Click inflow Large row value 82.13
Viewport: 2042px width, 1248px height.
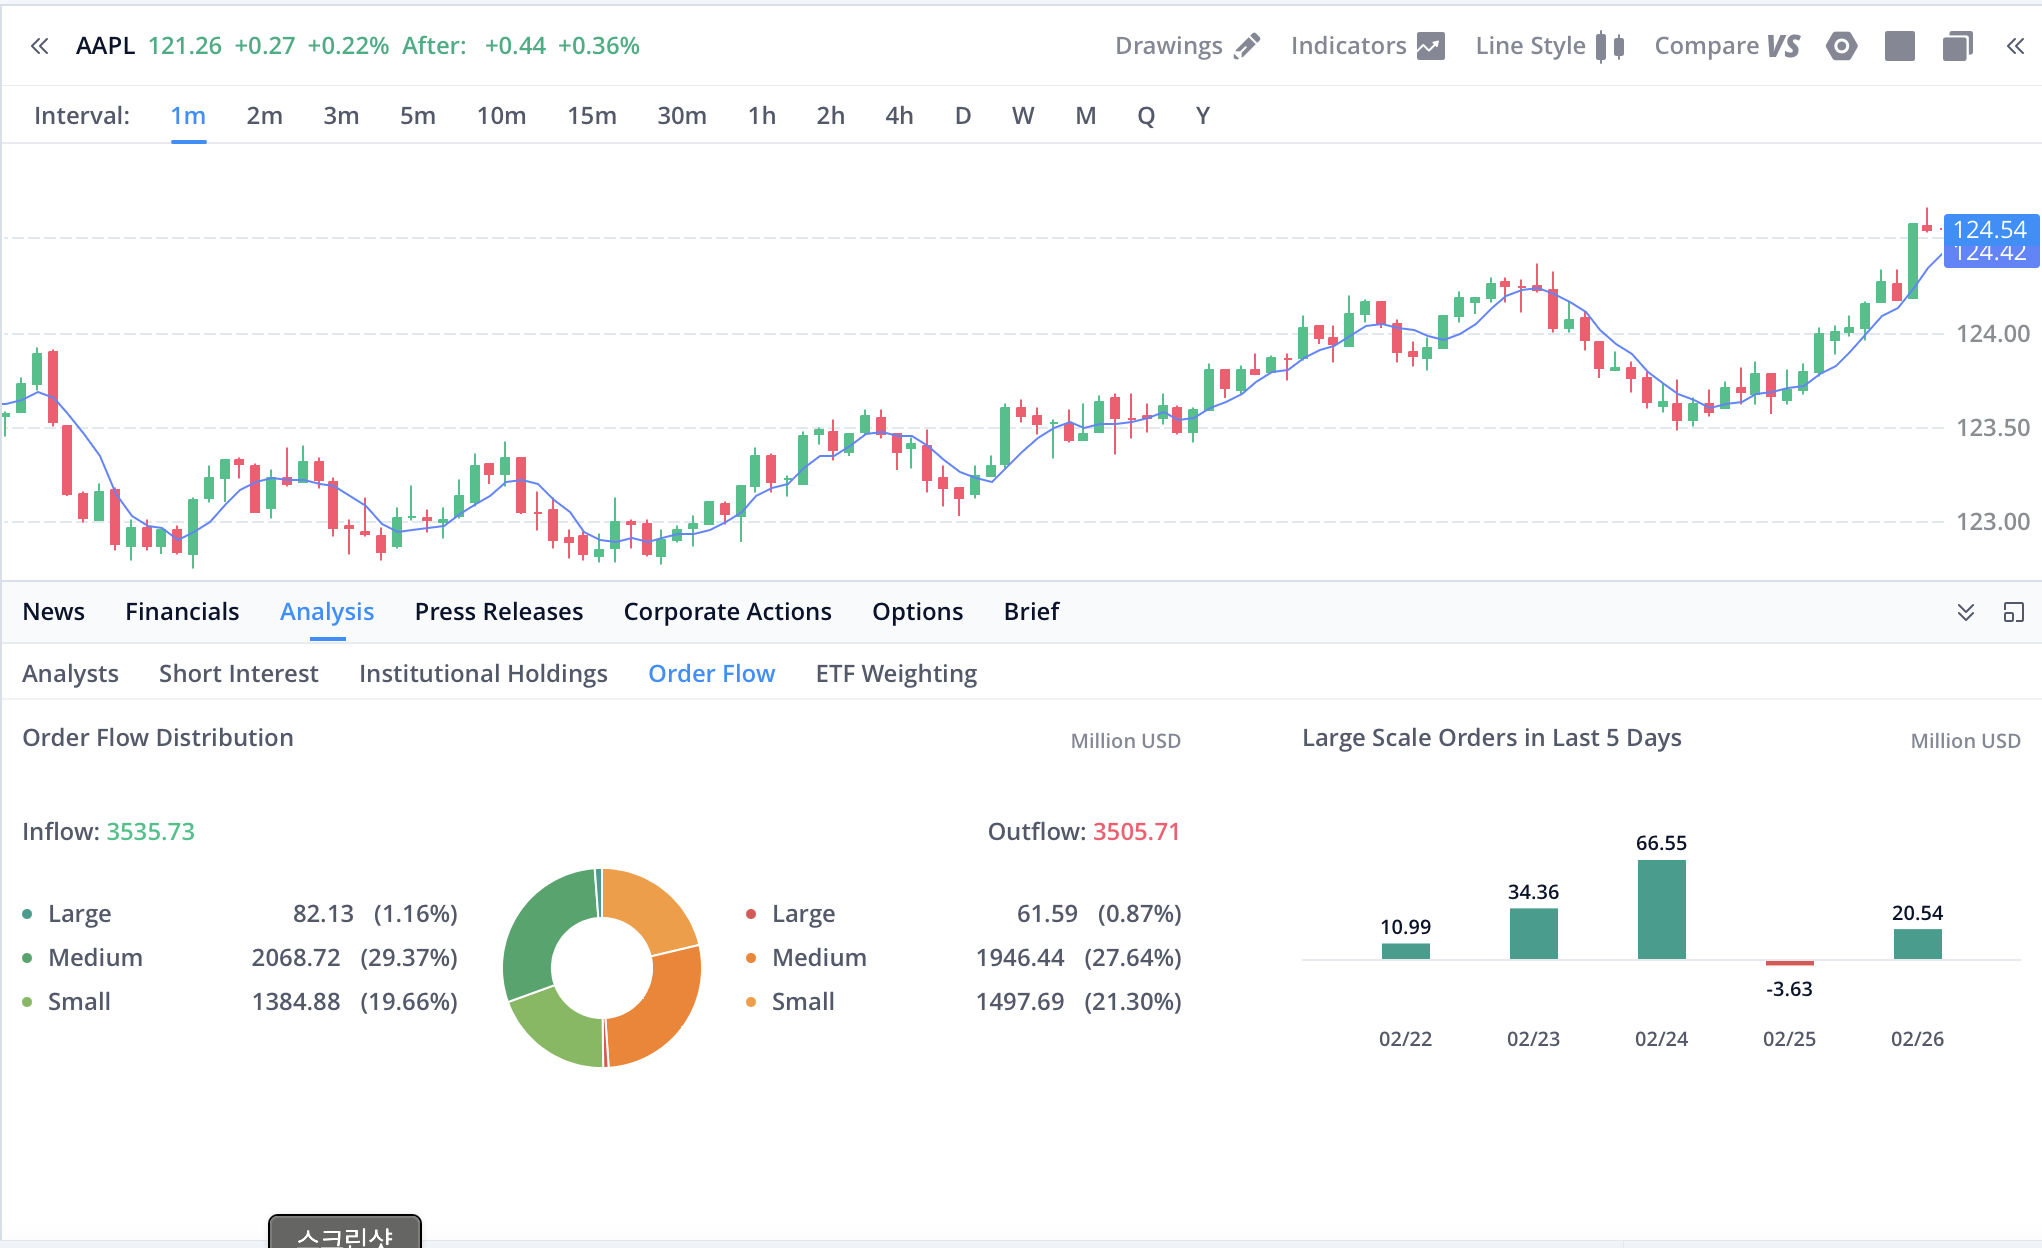click(x=323, y=914)
